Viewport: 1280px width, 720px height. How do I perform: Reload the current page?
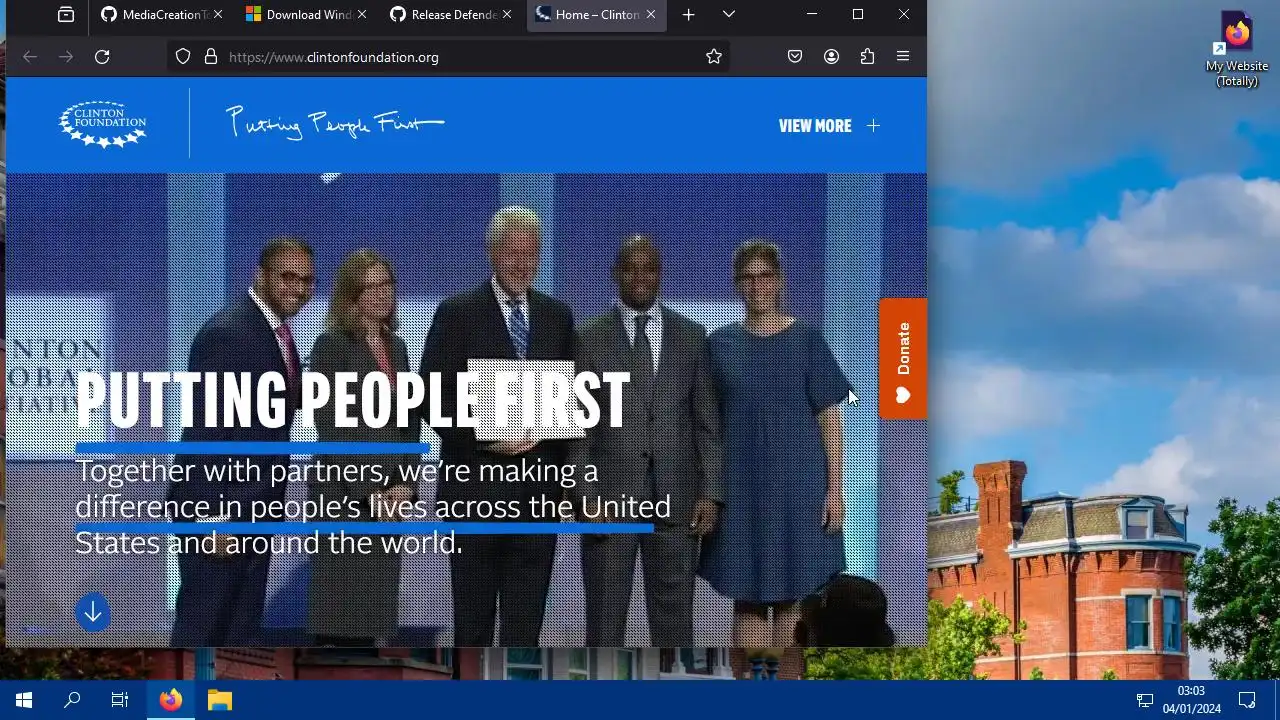pyautogui.click(x=102, y=57)
